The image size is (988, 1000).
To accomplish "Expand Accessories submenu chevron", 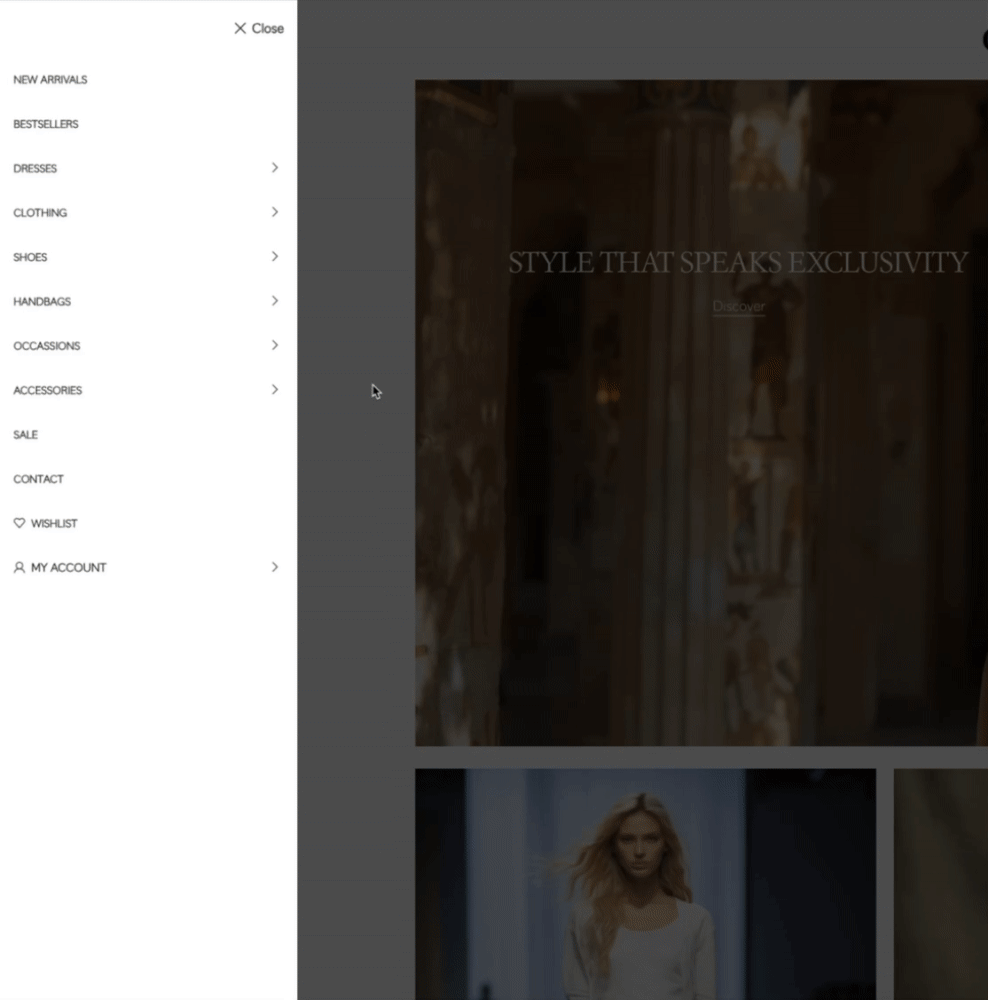I will [275, 389].
